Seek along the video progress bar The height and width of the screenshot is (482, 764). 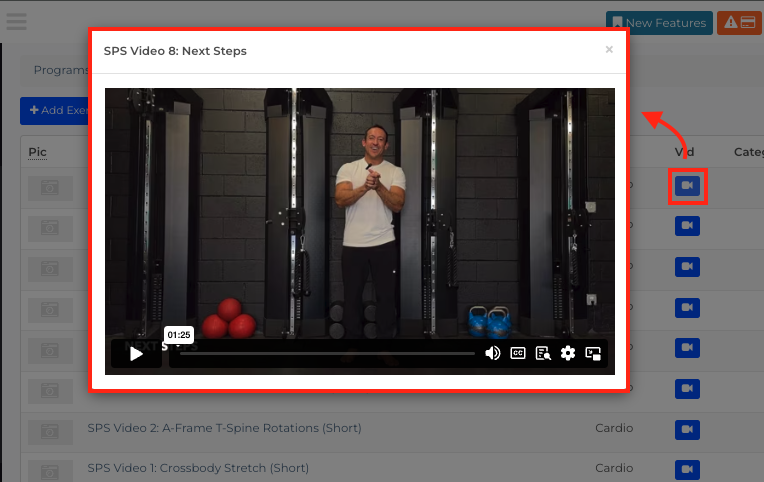(327, 353)
